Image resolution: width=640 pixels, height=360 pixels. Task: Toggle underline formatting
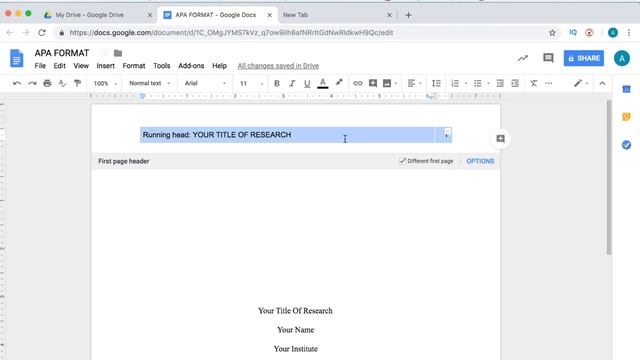coord(307,83)
